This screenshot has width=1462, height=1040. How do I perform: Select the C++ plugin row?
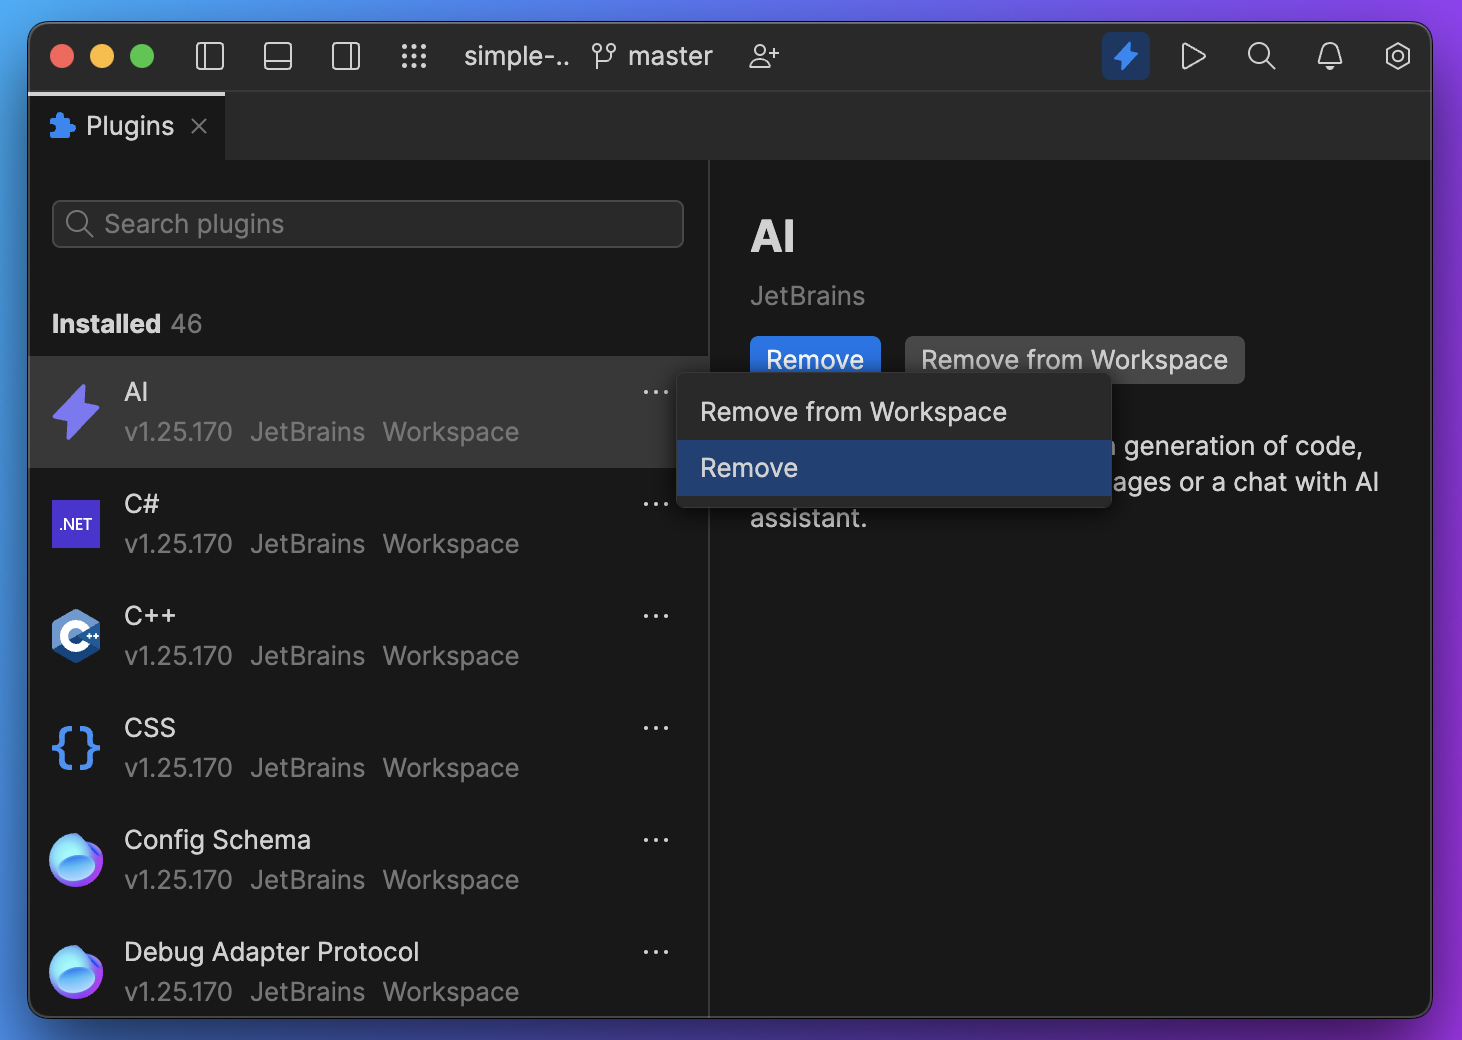click(368, 636)
